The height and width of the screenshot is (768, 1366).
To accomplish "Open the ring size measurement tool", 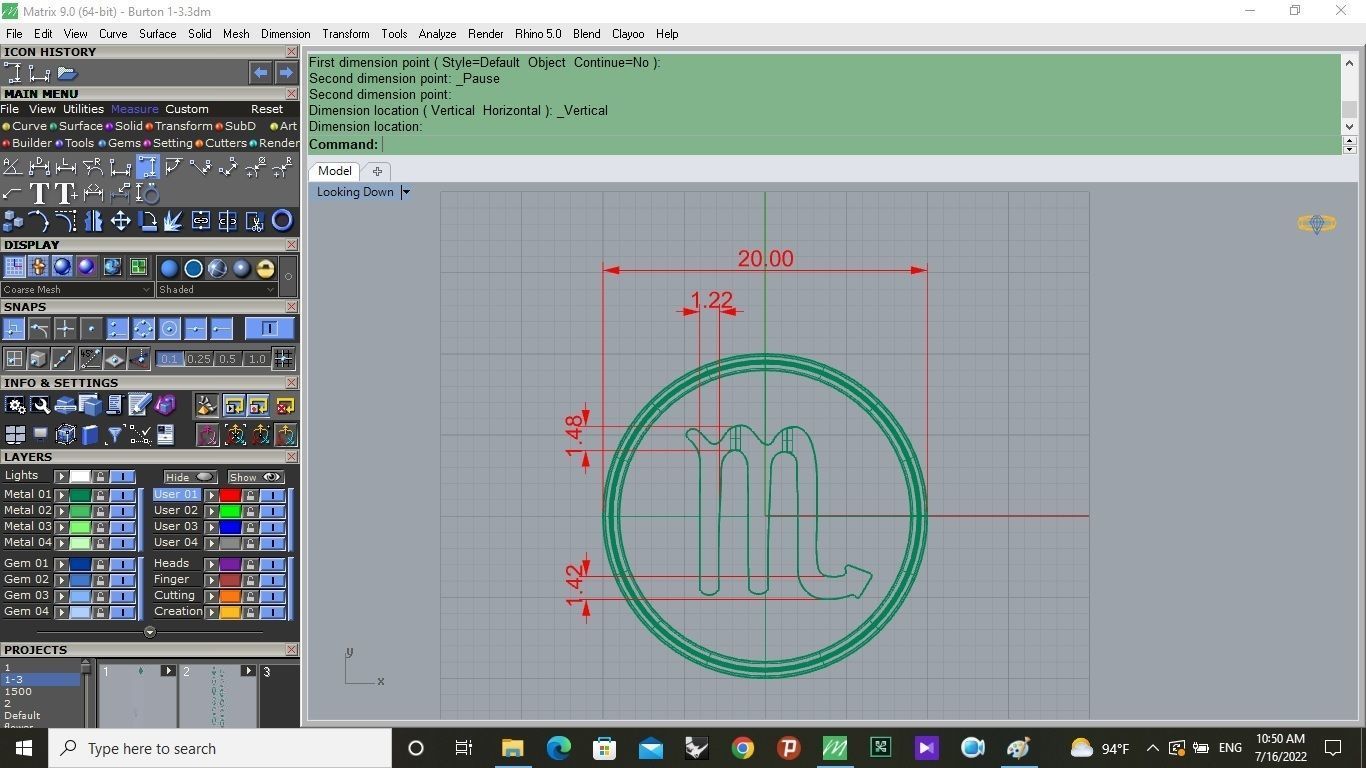I will tap(148, 193).
